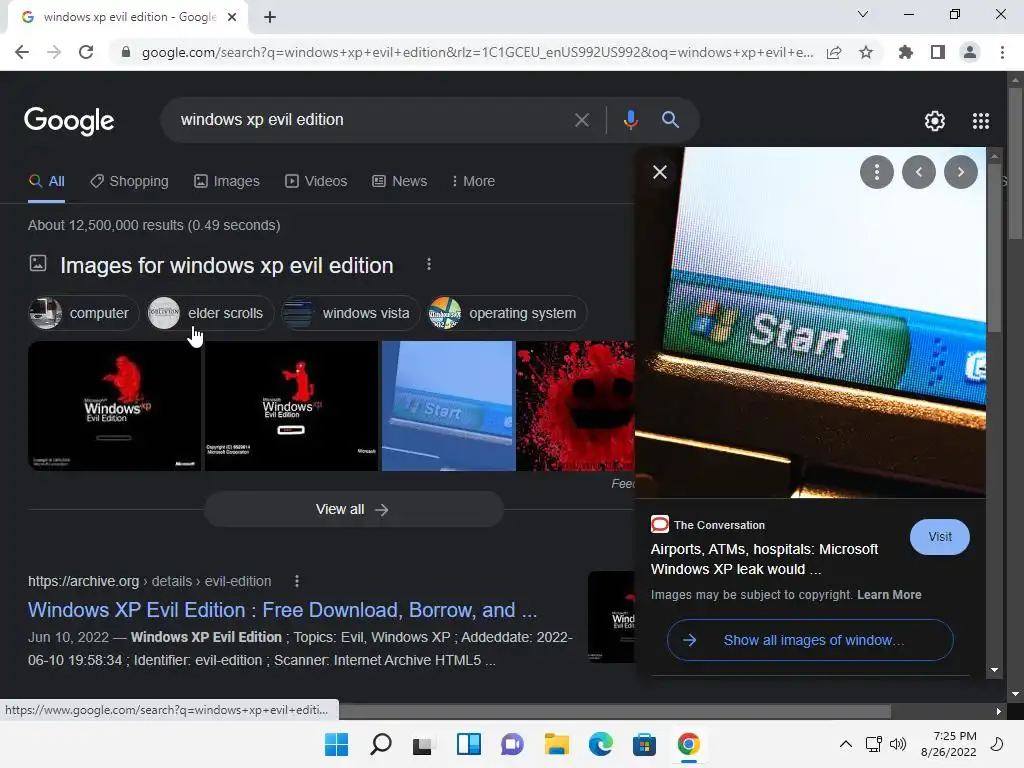The height and width of the screenshot is (768, 1024).
Task: Open a new browser tab
Action: pyautogui.click(x=270, y=17)
